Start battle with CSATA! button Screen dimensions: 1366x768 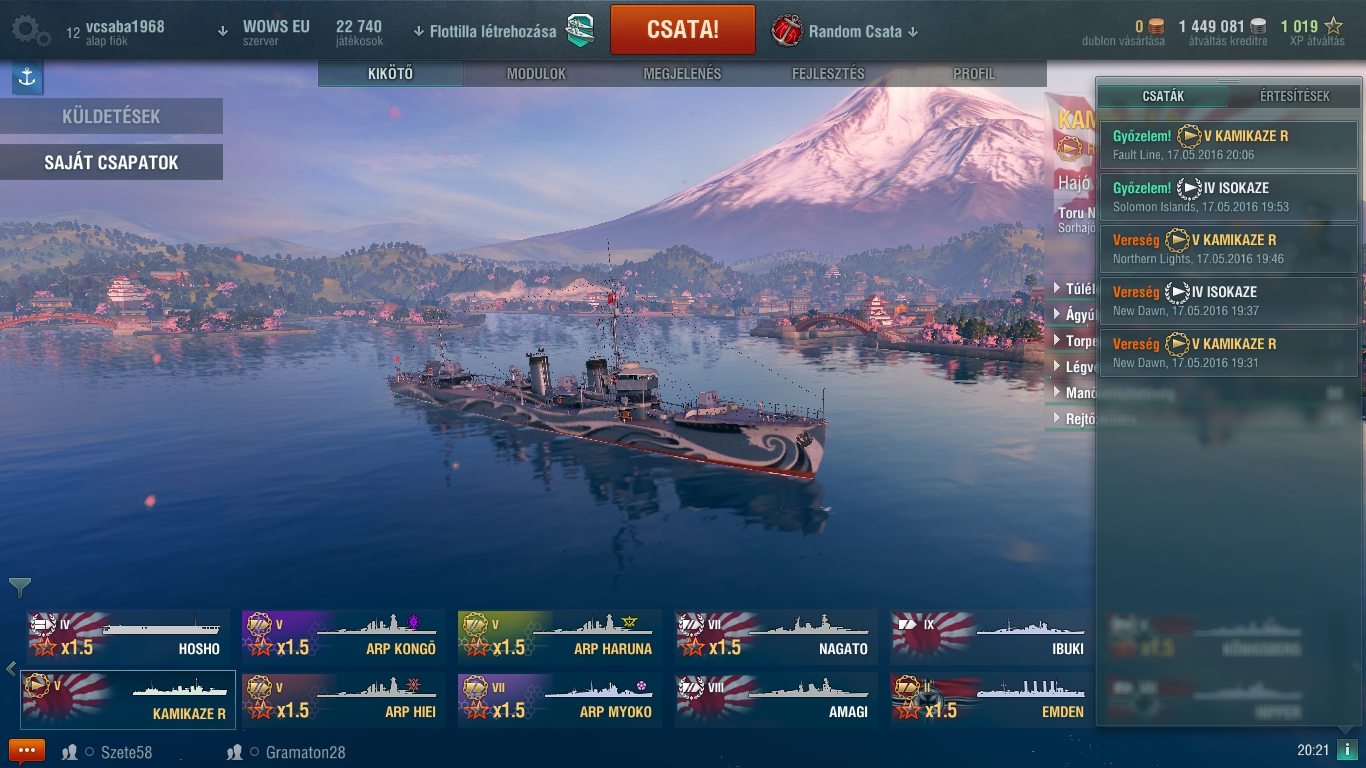(x=683, y=30)
